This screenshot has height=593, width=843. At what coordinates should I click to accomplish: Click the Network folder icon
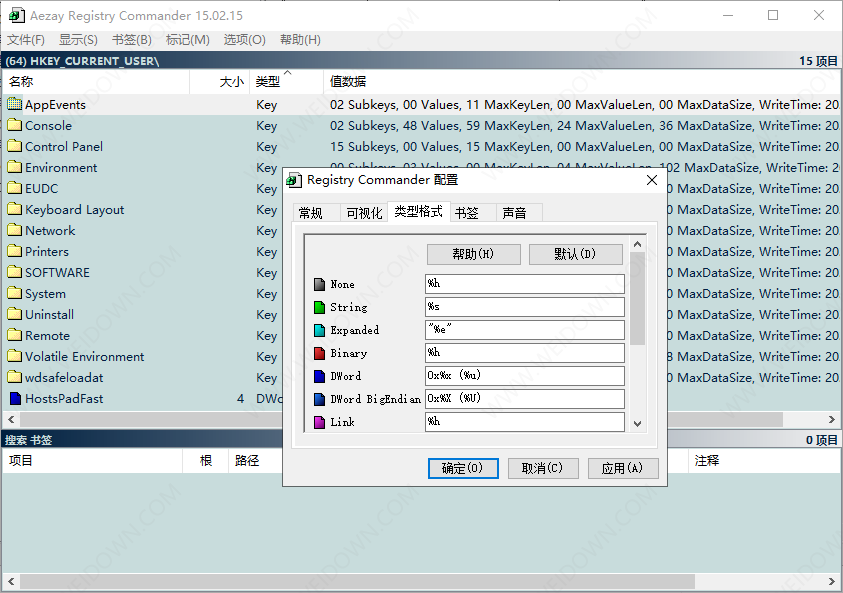click(15, 230)
